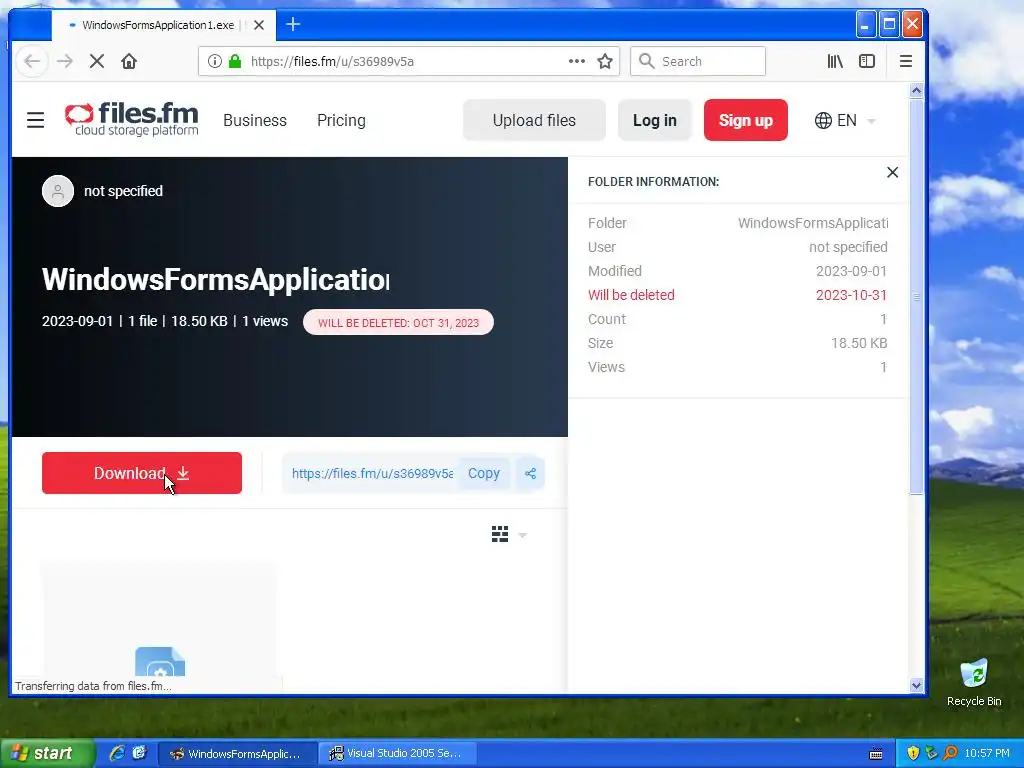
Task: Click the 2023-10-31 deletion date
Action: [x=852, y=295]
